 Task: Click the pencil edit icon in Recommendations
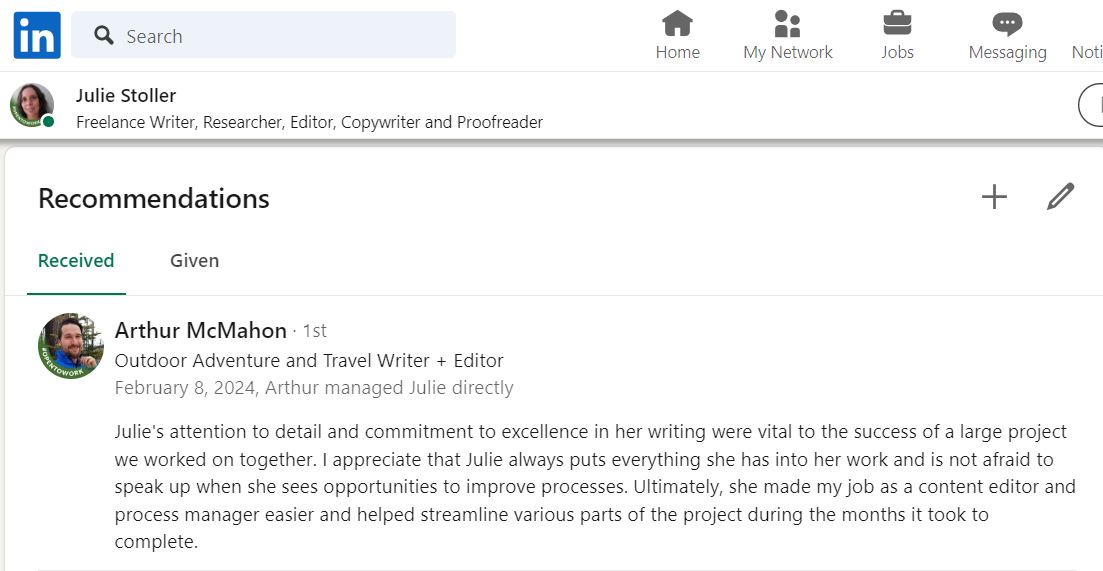pyautogui.click(x=1060, y=197)
